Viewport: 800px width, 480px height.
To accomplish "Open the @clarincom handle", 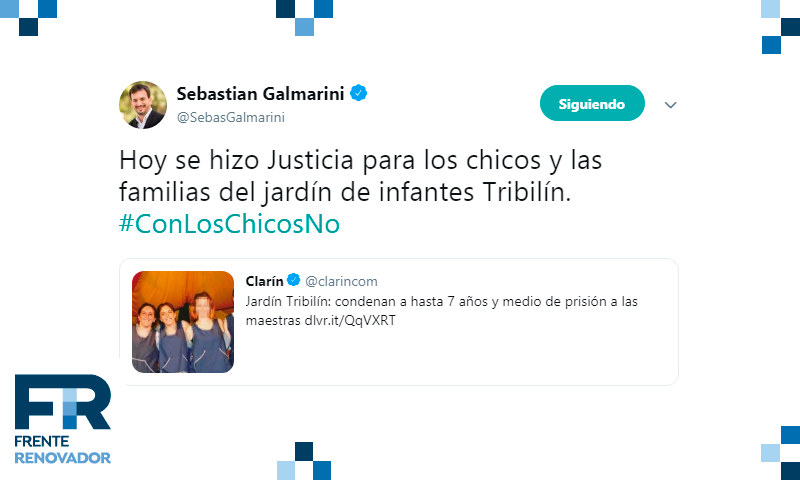I will (x=341, y=281).
